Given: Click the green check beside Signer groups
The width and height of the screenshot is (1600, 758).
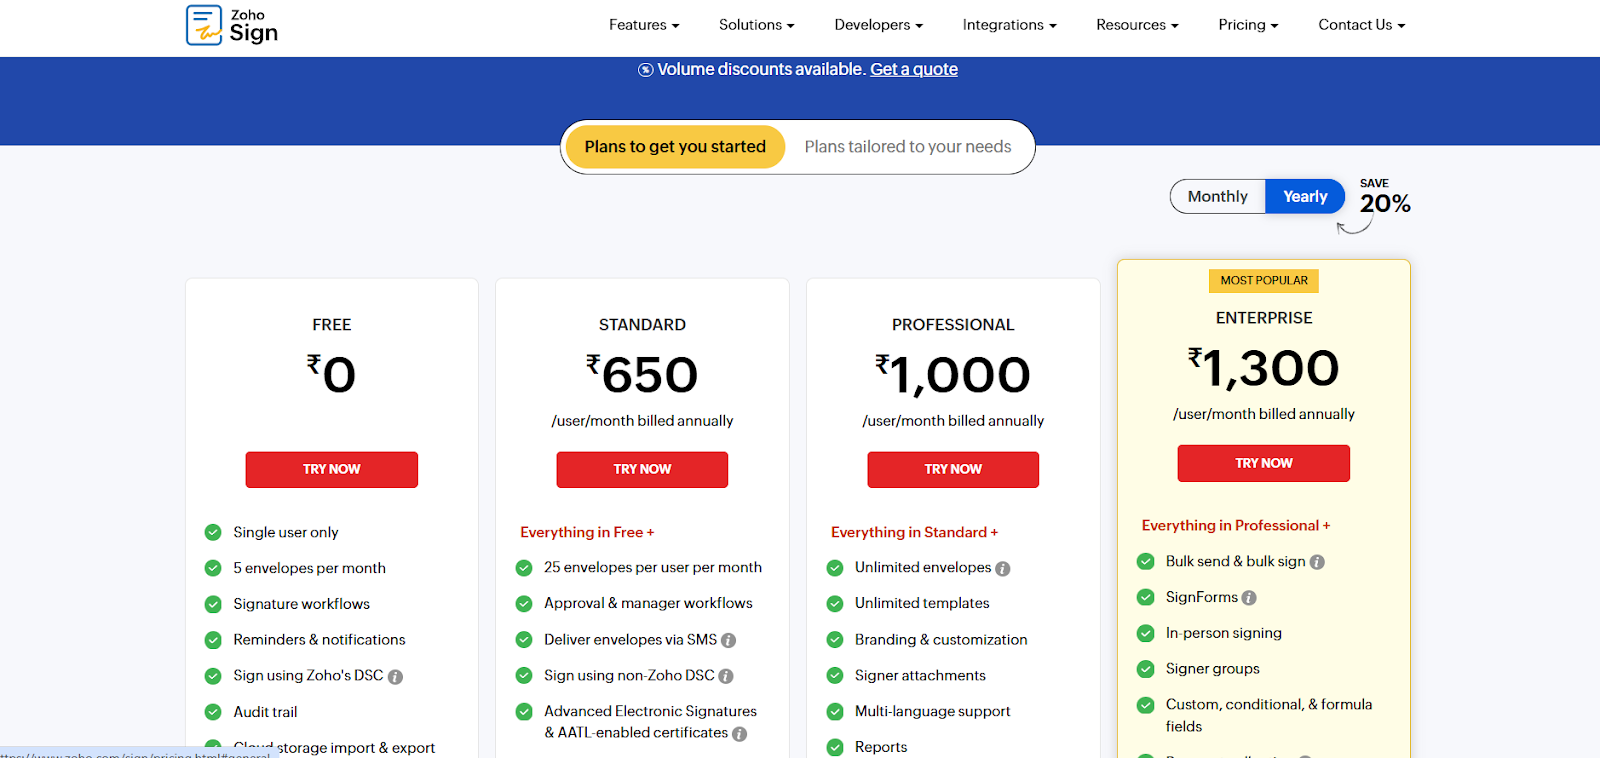Looking at the screenshot, I should coord(1146,669).
